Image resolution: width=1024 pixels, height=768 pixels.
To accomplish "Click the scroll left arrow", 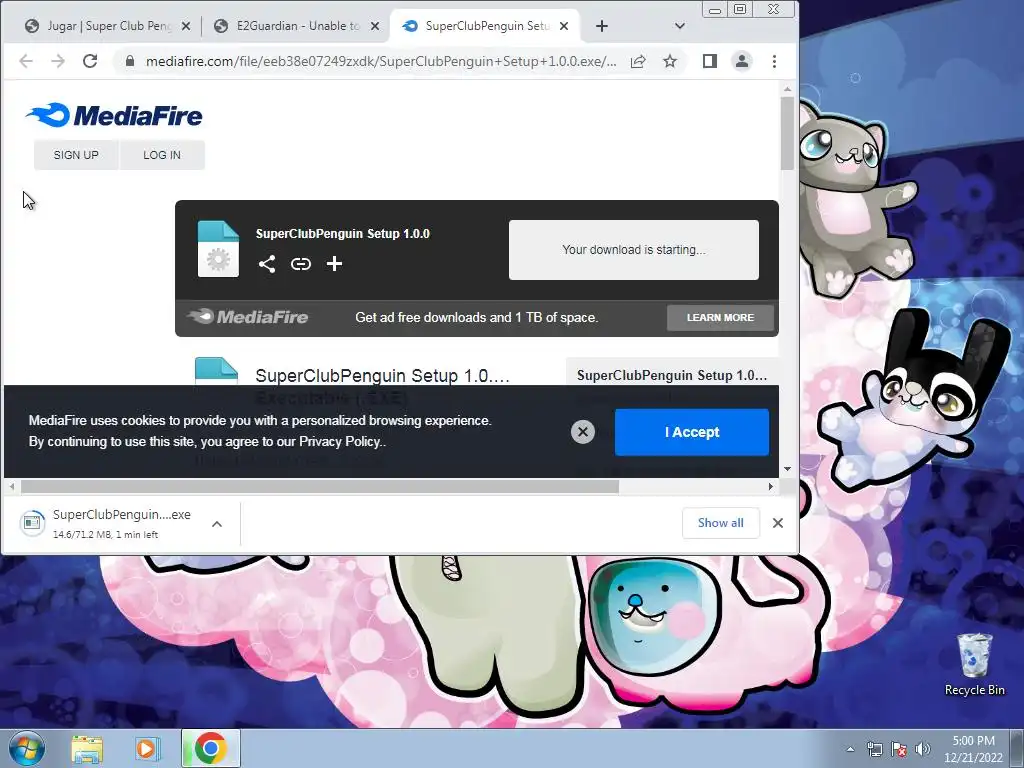I will pos(12,487).
